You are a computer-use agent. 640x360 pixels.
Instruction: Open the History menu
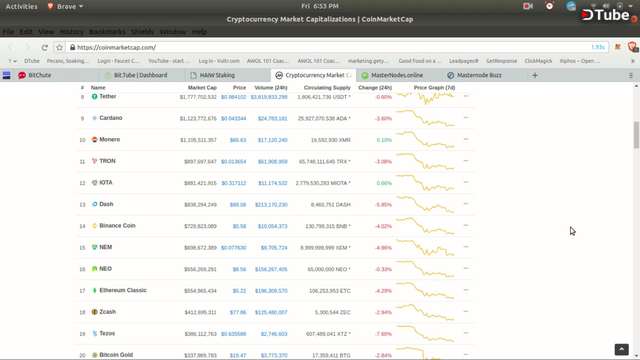tap(71, 31)
